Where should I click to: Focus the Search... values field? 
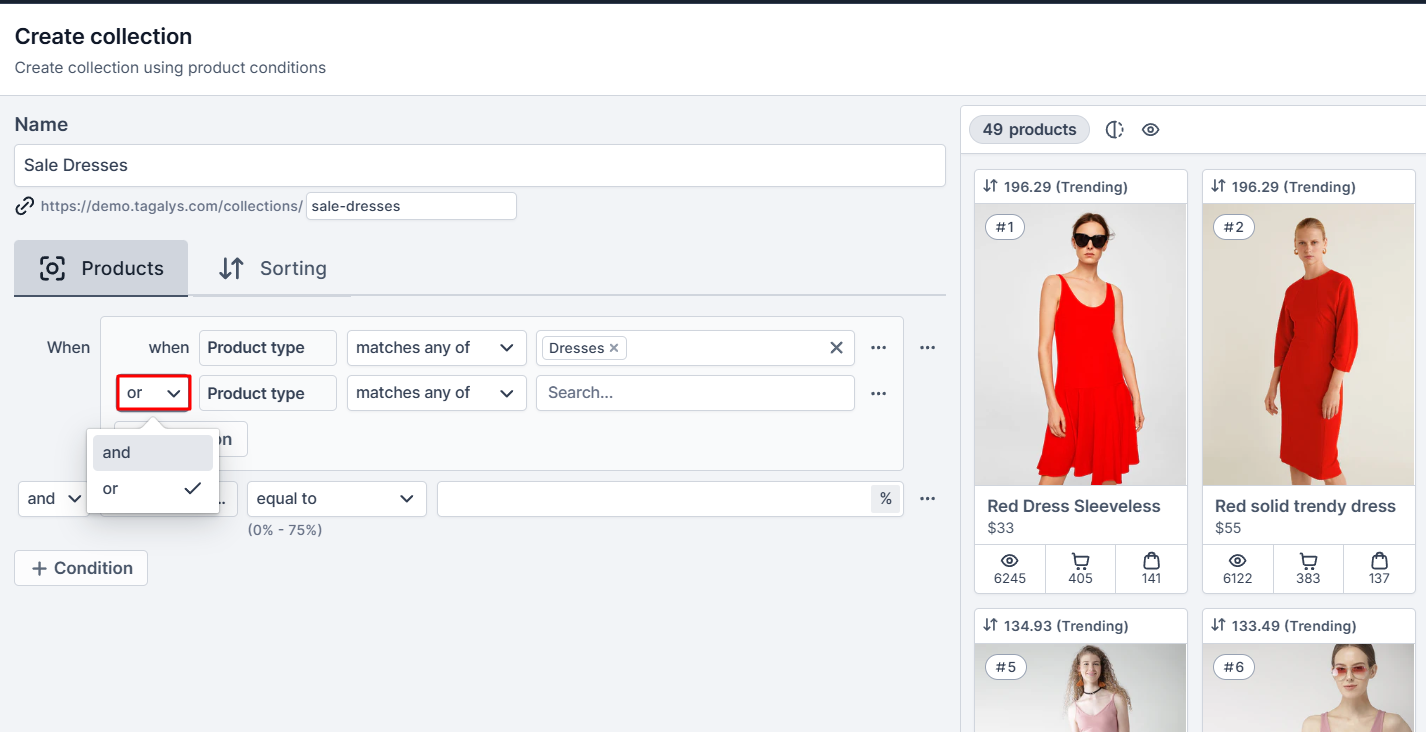coord(695,393)
